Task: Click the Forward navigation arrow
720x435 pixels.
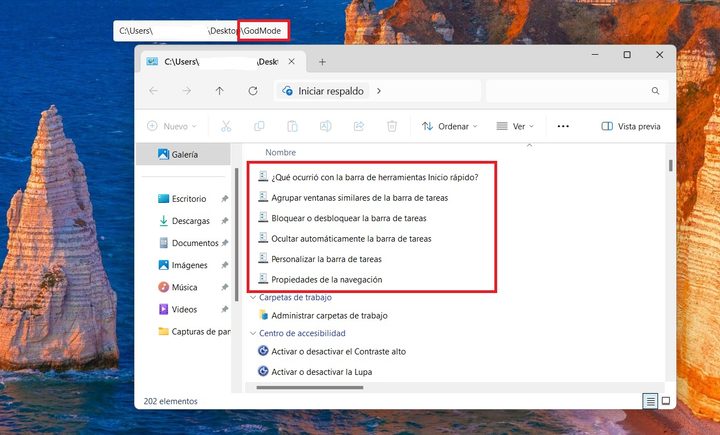Action: pos(186,91)
